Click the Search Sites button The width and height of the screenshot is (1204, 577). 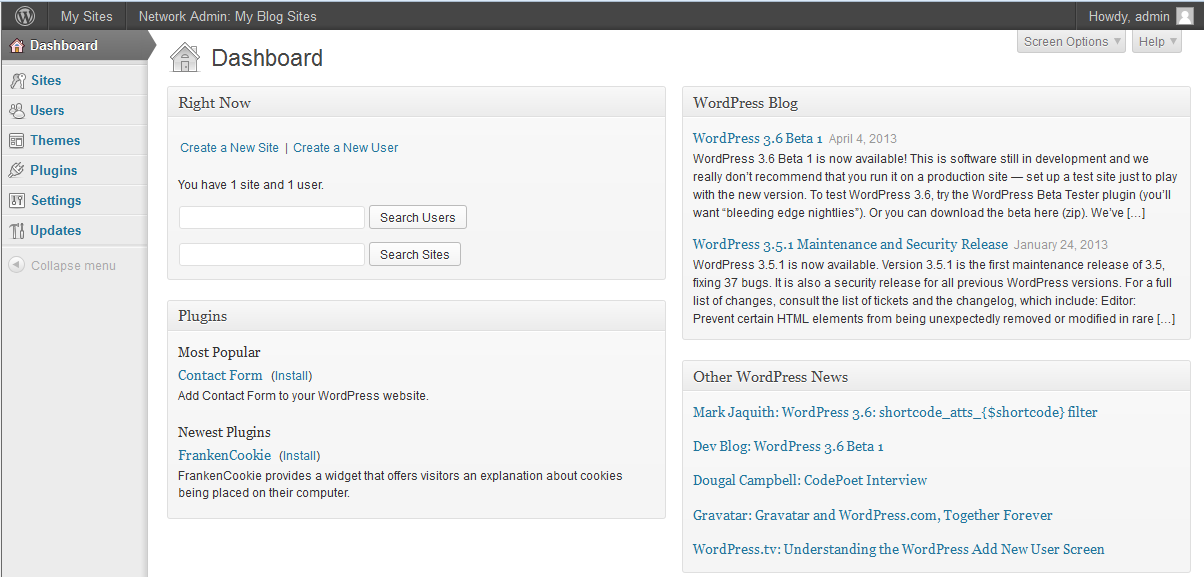[x=414, y=254]
